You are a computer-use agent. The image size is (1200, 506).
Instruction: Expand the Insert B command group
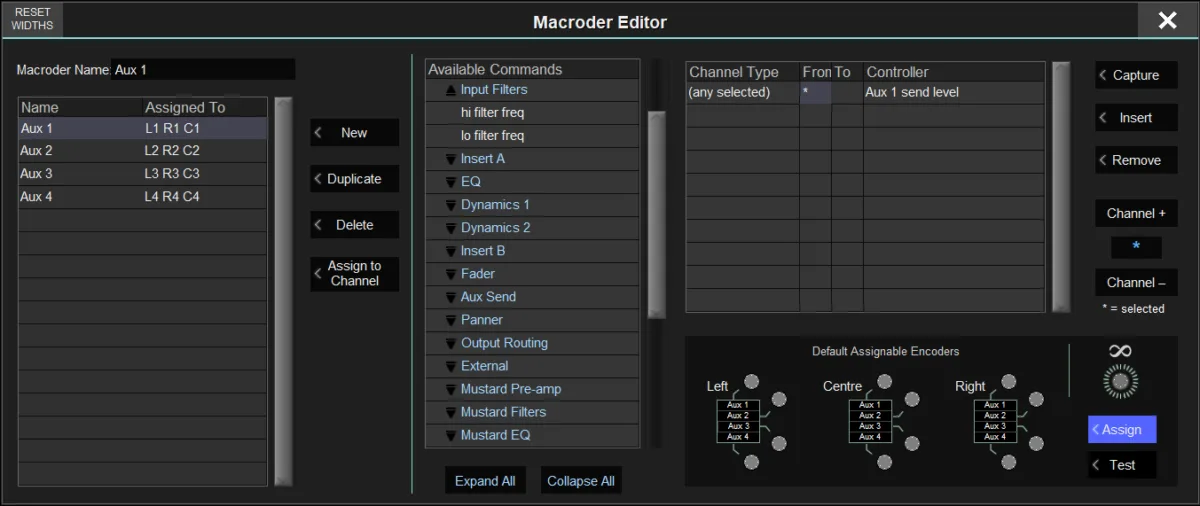point(451,251)
